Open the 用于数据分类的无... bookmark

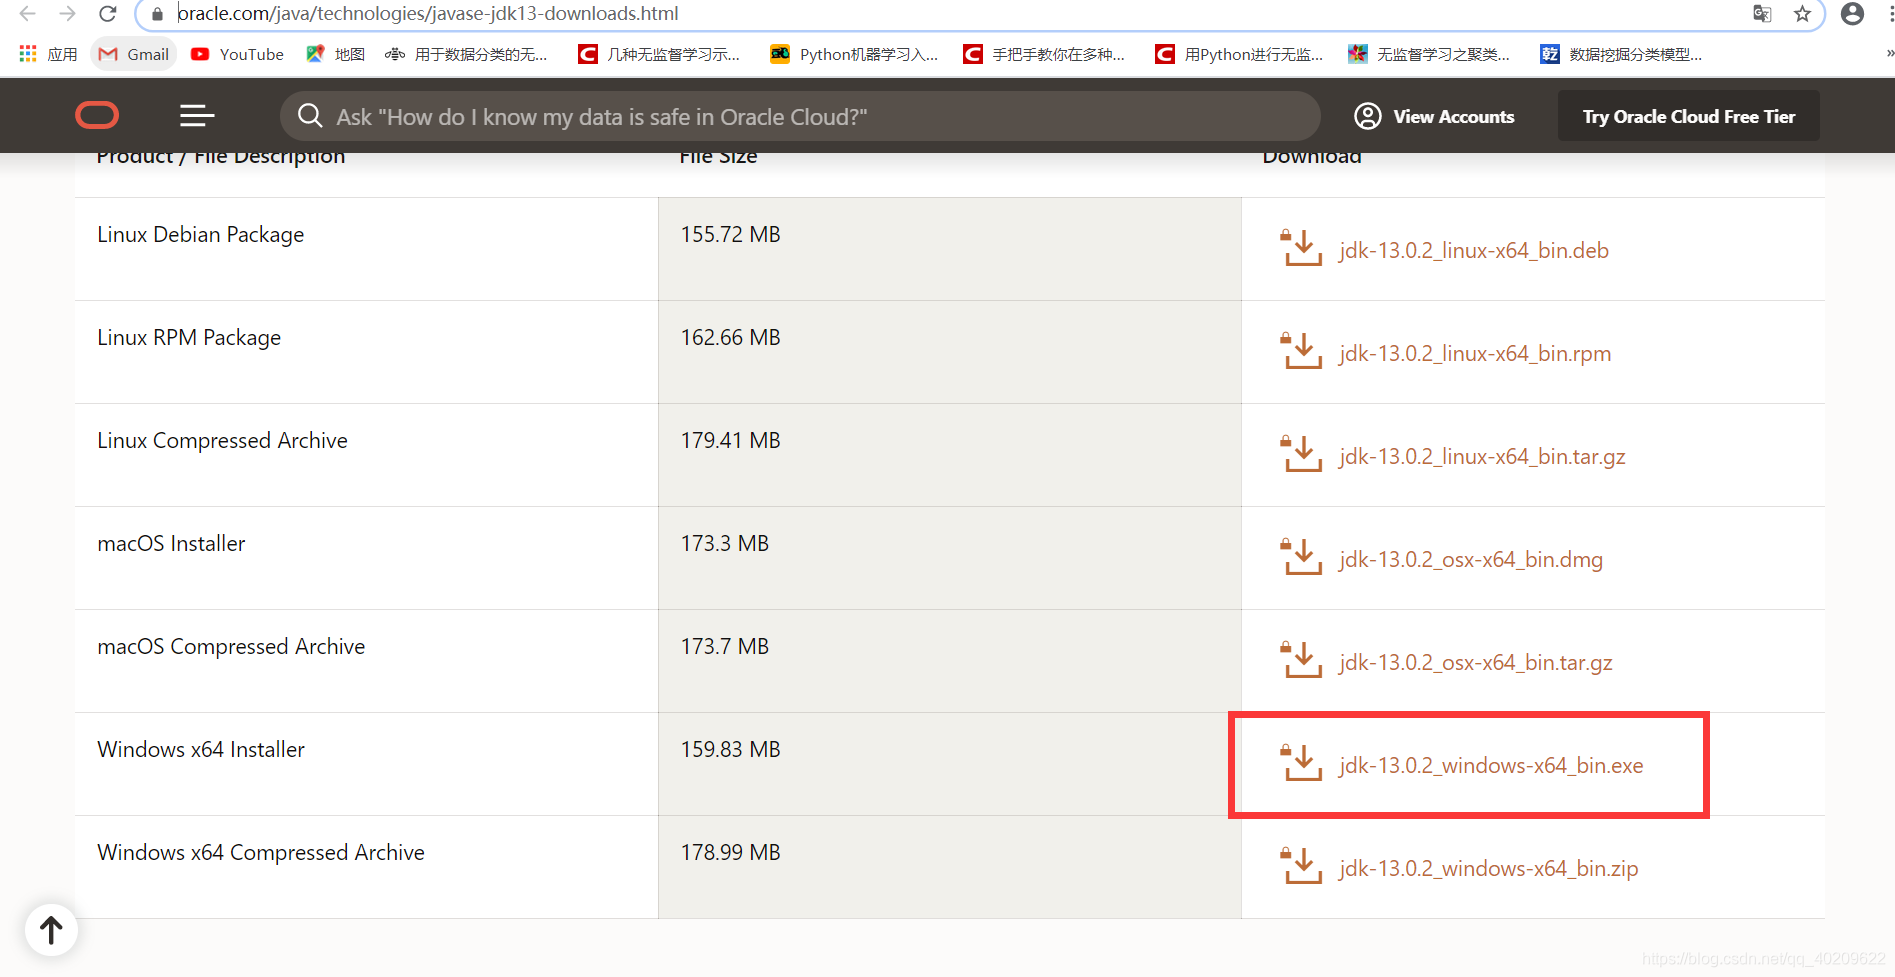pyautogui.click(x=466, y=54)
